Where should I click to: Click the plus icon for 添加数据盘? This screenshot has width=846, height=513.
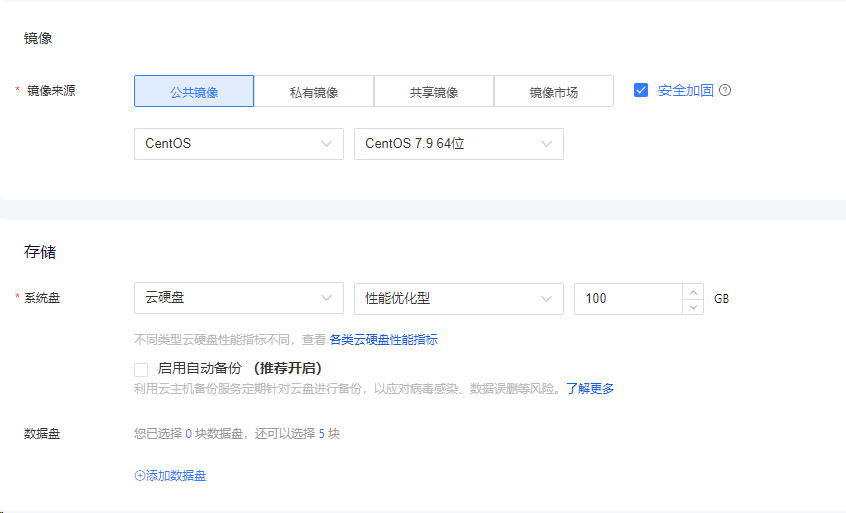140,476
